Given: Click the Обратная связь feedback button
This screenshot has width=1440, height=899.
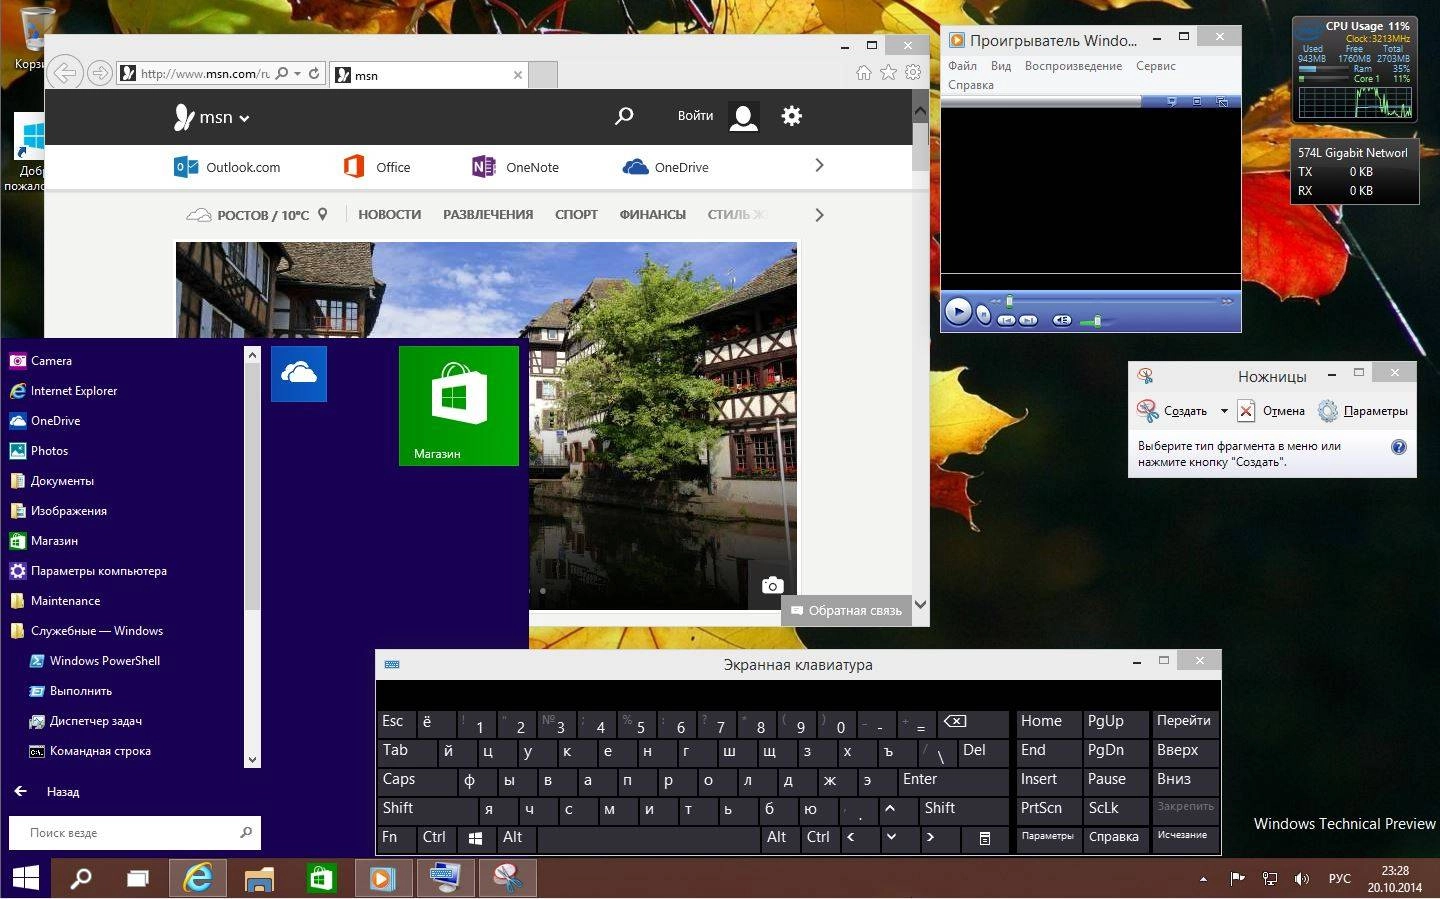Looking at the screenshot, I should coord(846,610).
